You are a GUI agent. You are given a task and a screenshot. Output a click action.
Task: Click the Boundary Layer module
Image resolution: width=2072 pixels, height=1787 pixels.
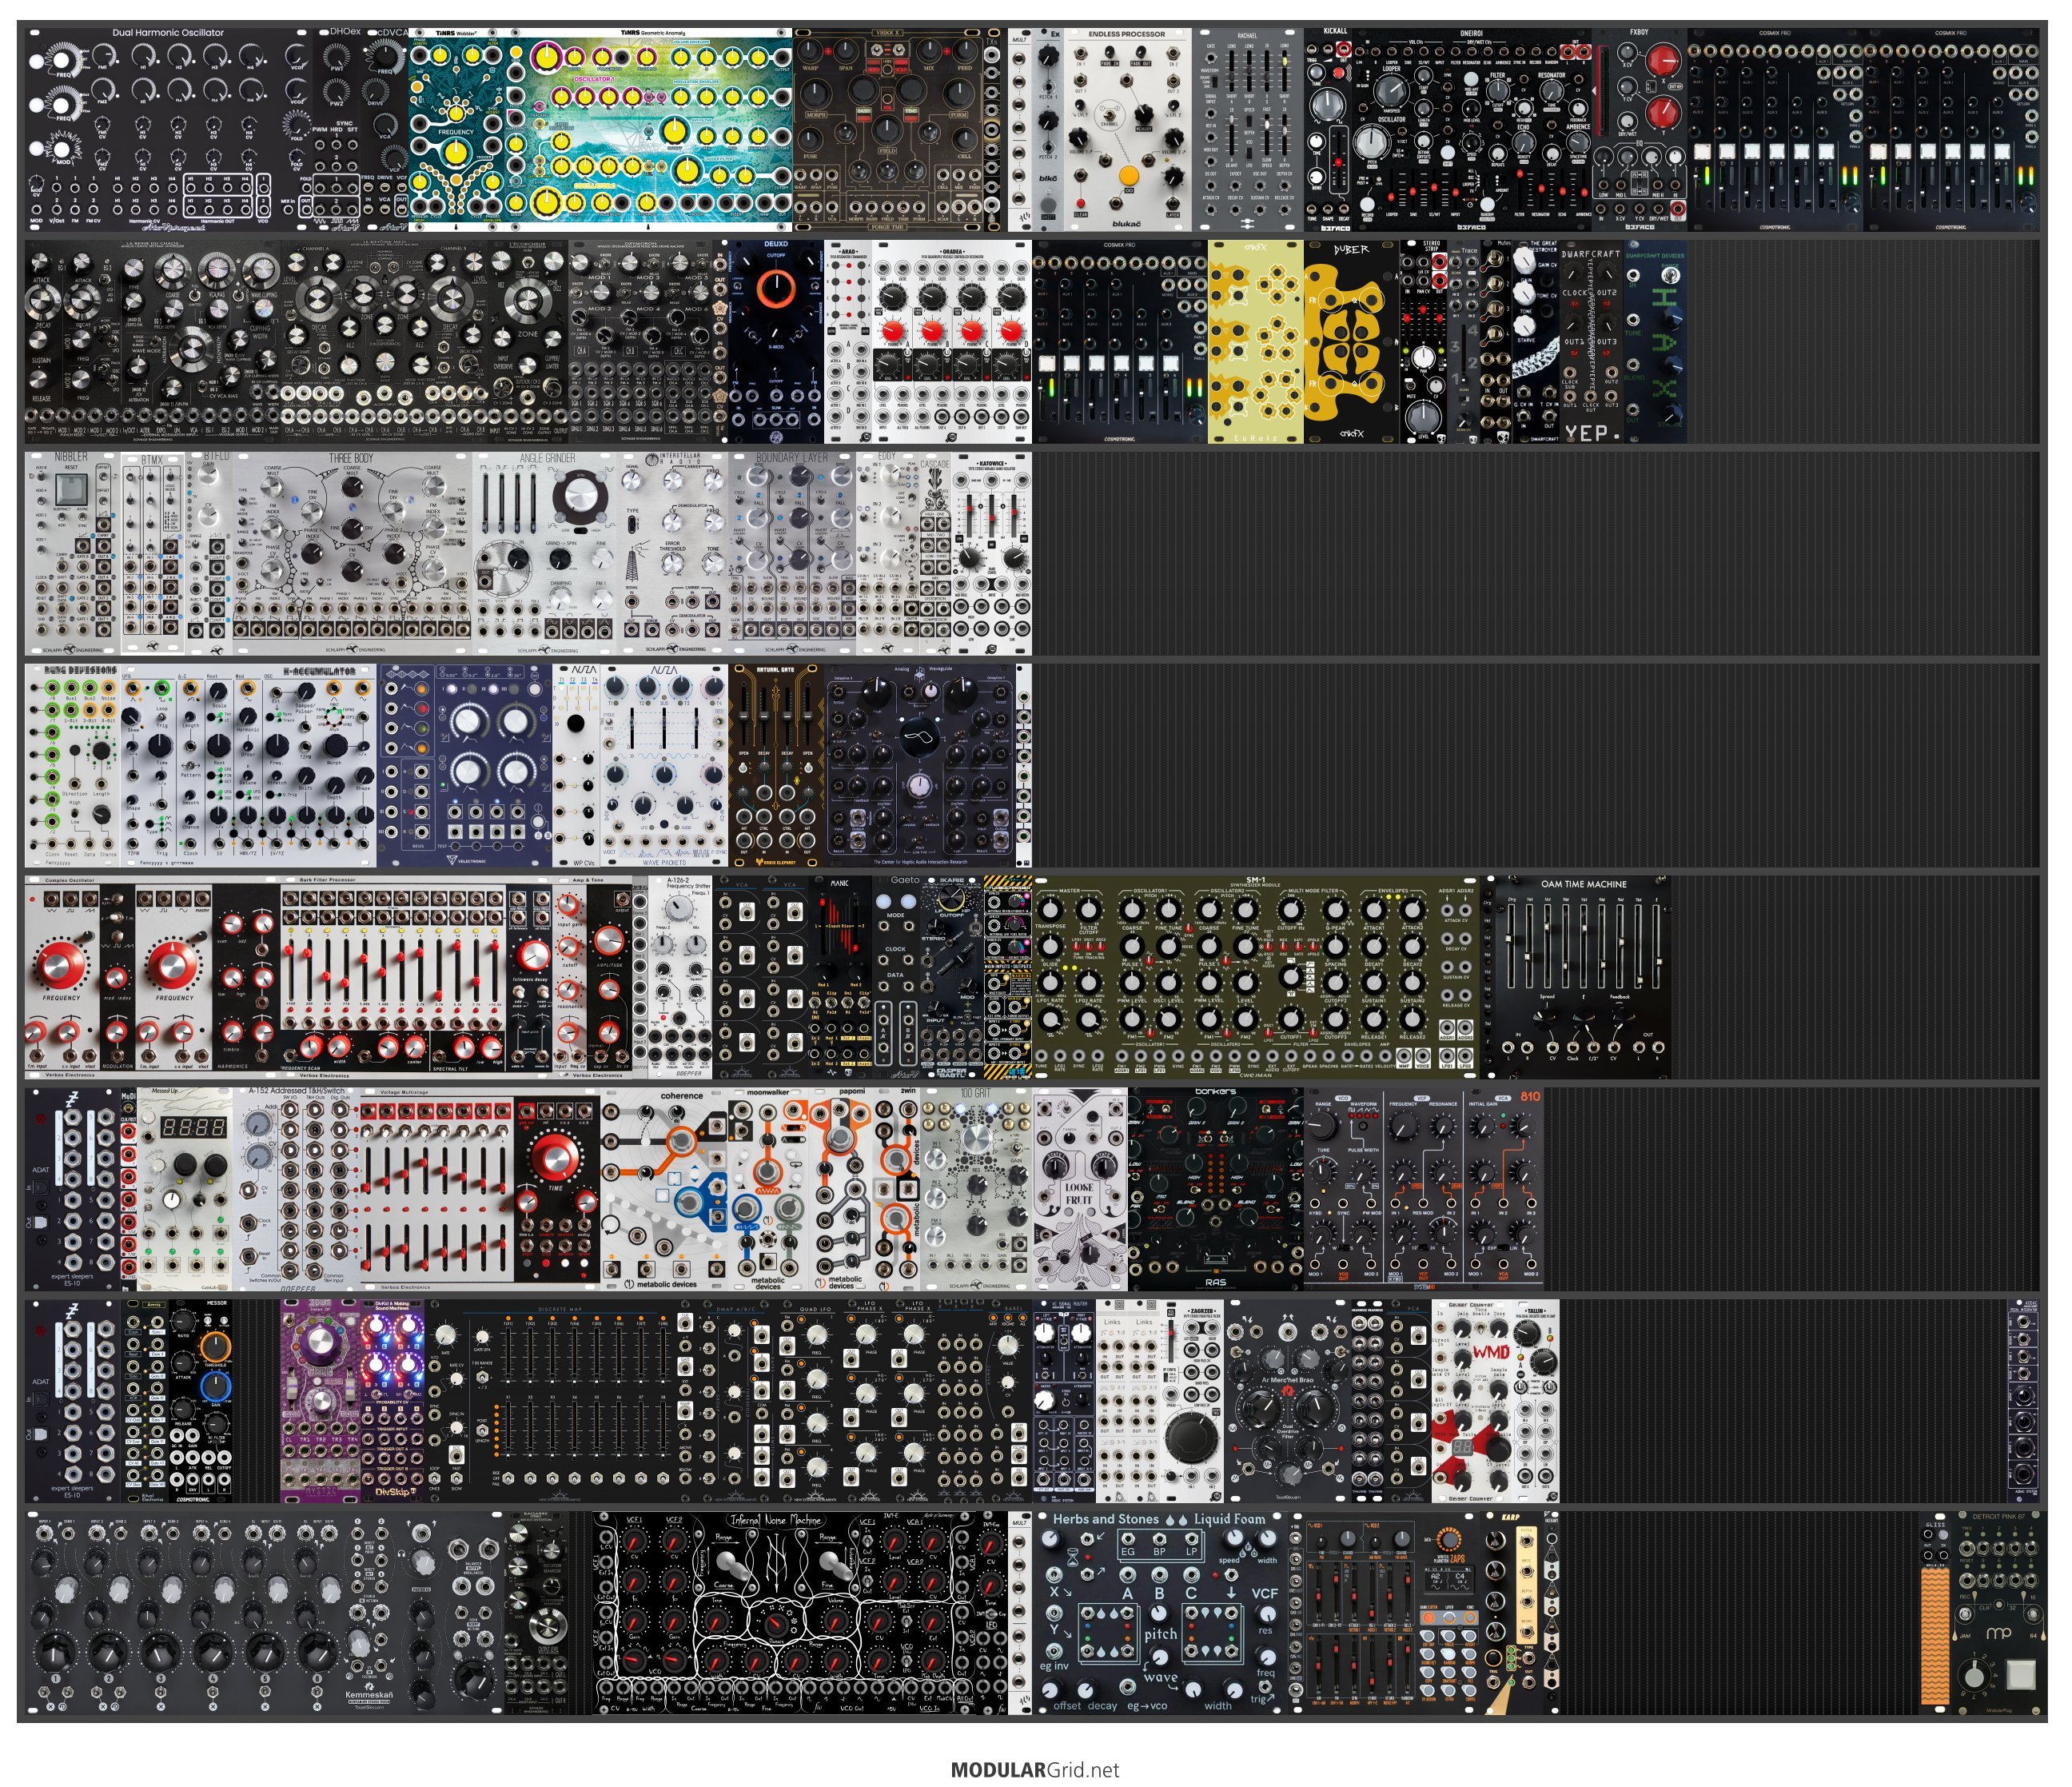click(792, 554)
